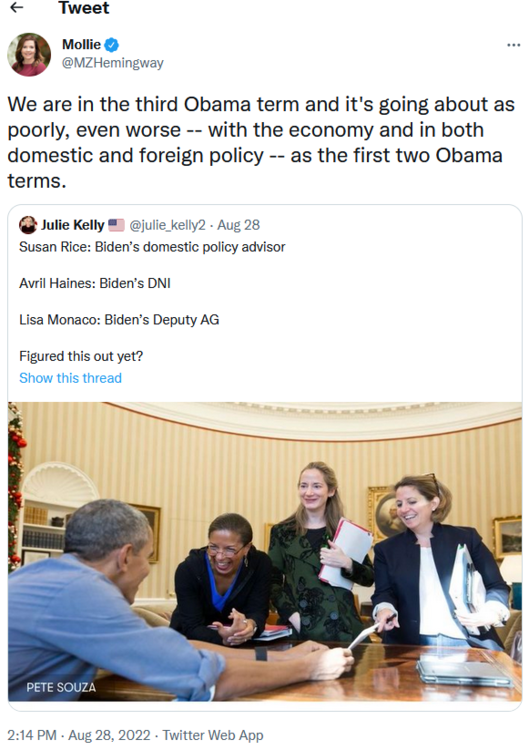Viewport: 529px width, 750px height.
Task: Click the Tweet header title
Action: click(x=84, y=8)
